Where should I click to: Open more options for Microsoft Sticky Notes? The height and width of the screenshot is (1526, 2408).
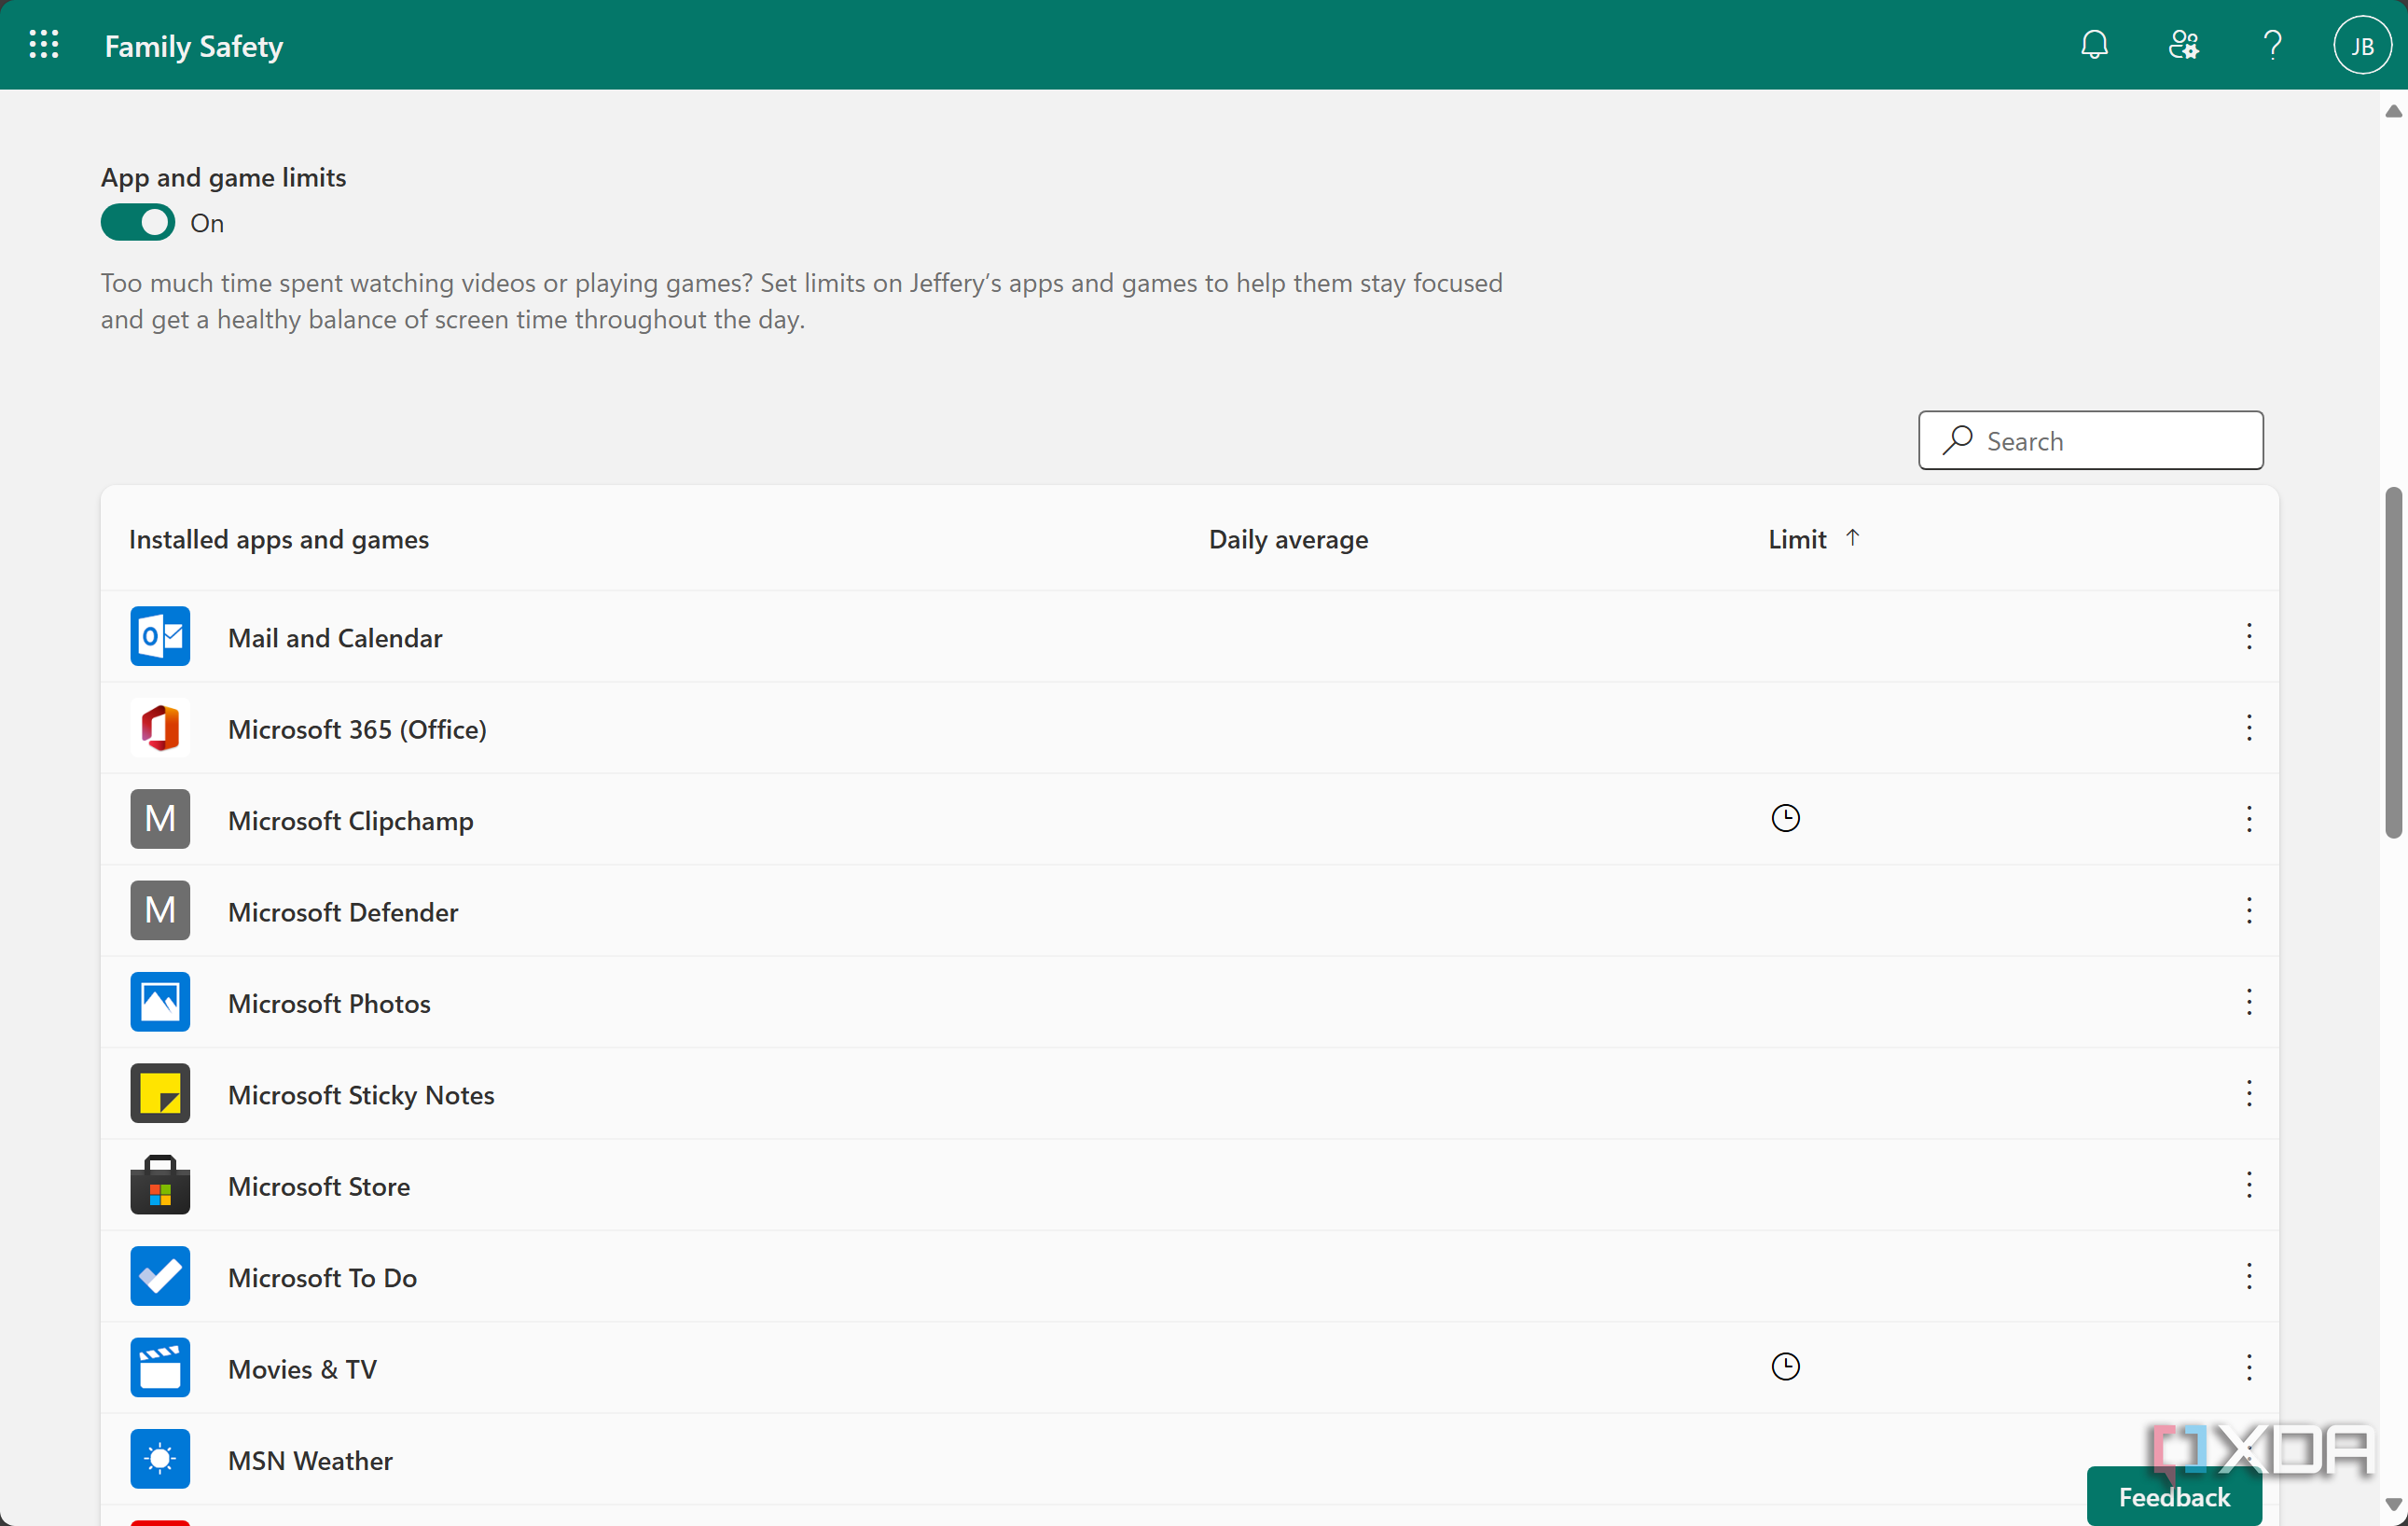[2249, 1093]
